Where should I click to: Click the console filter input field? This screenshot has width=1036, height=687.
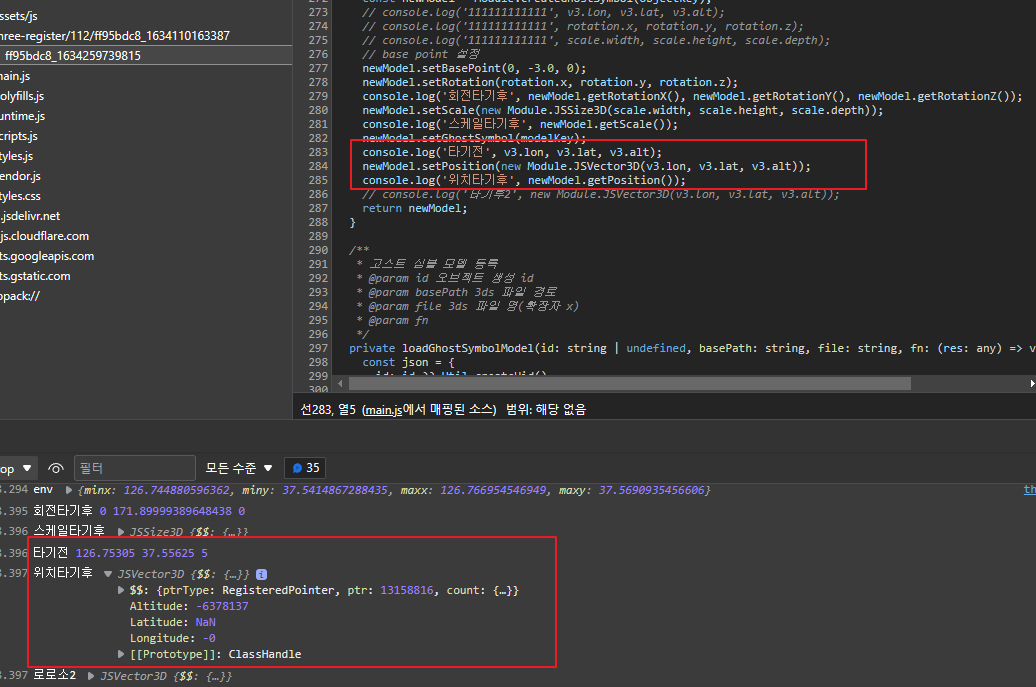134,467
